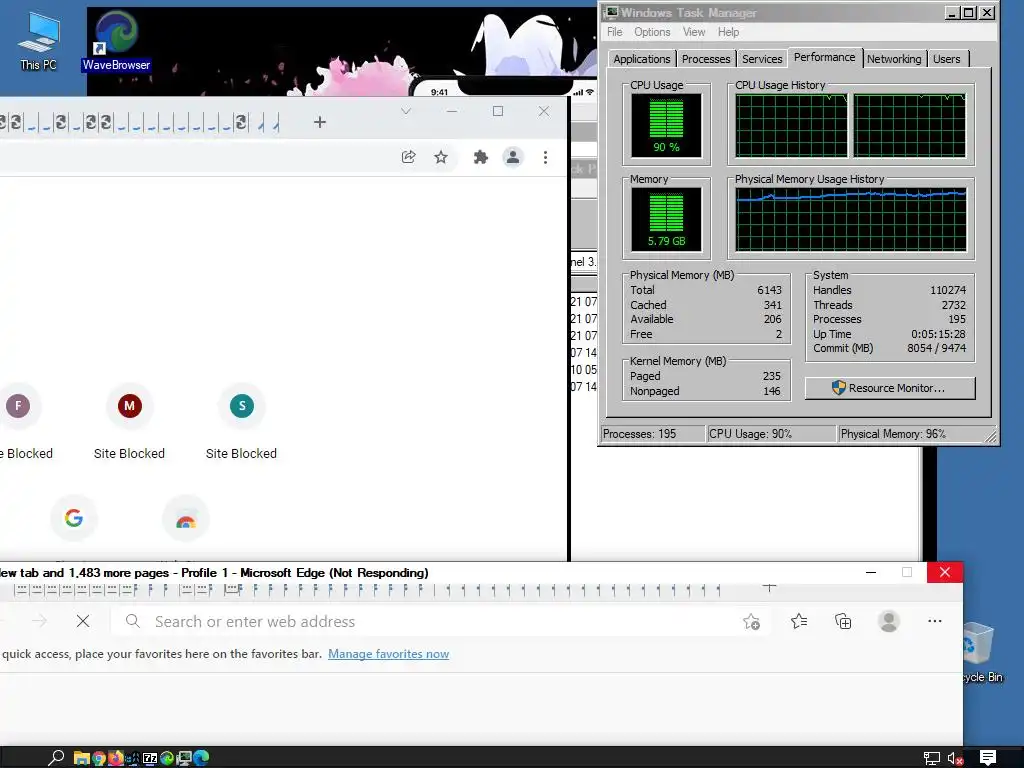Click the Memory 5.79 GB gauge
Image resolution: width=1024 pixels, height=768 pixels.
click(x=666, y=219)
